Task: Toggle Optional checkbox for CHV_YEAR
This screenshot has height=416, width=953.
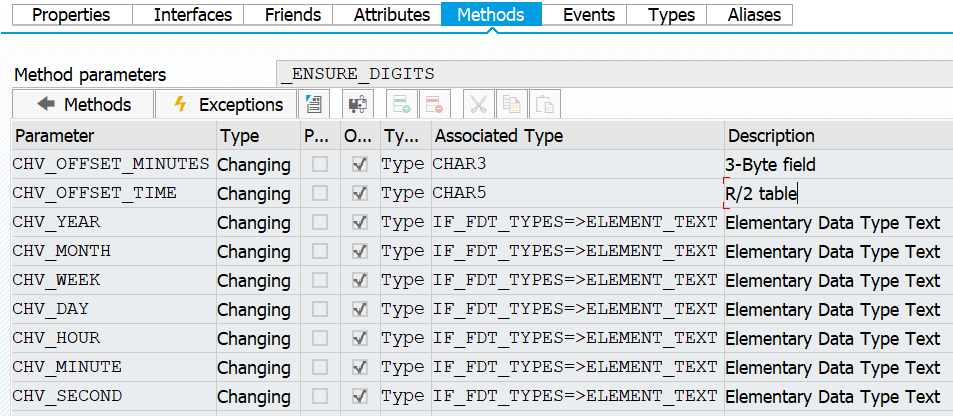Action: (x=360, y=223)
